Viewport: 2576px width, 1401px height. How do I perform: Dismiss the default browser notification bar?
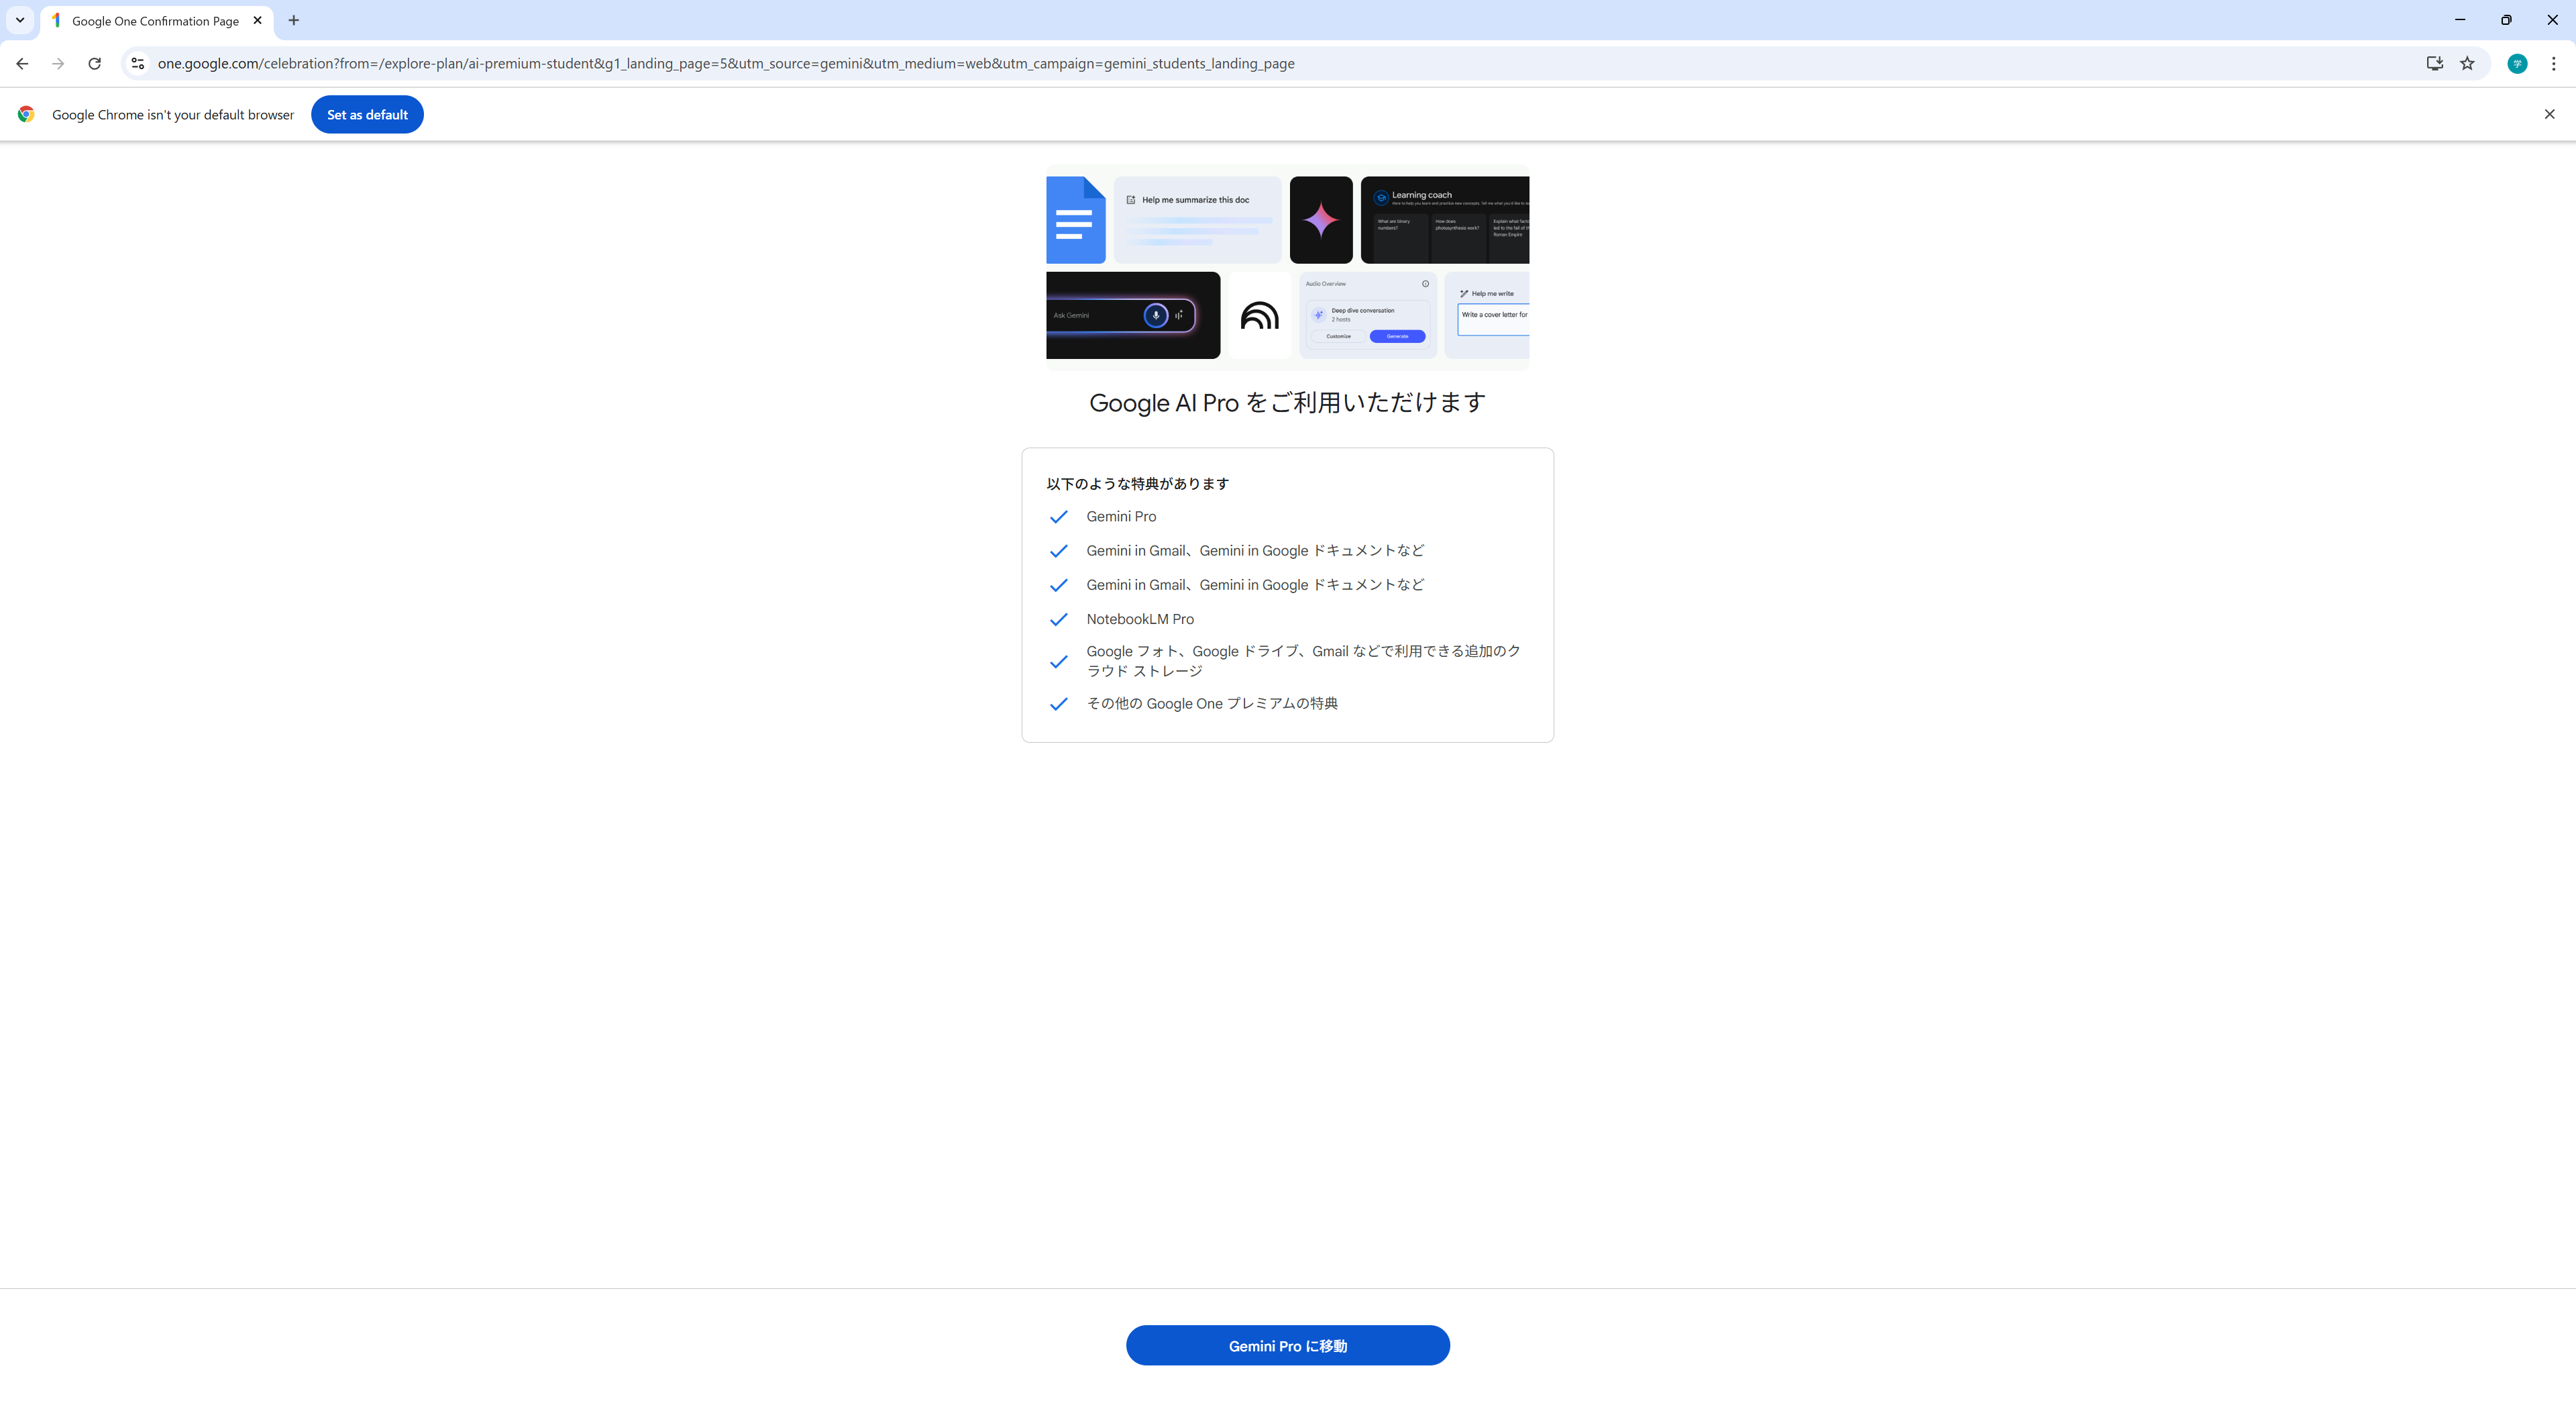point(2549,114)
